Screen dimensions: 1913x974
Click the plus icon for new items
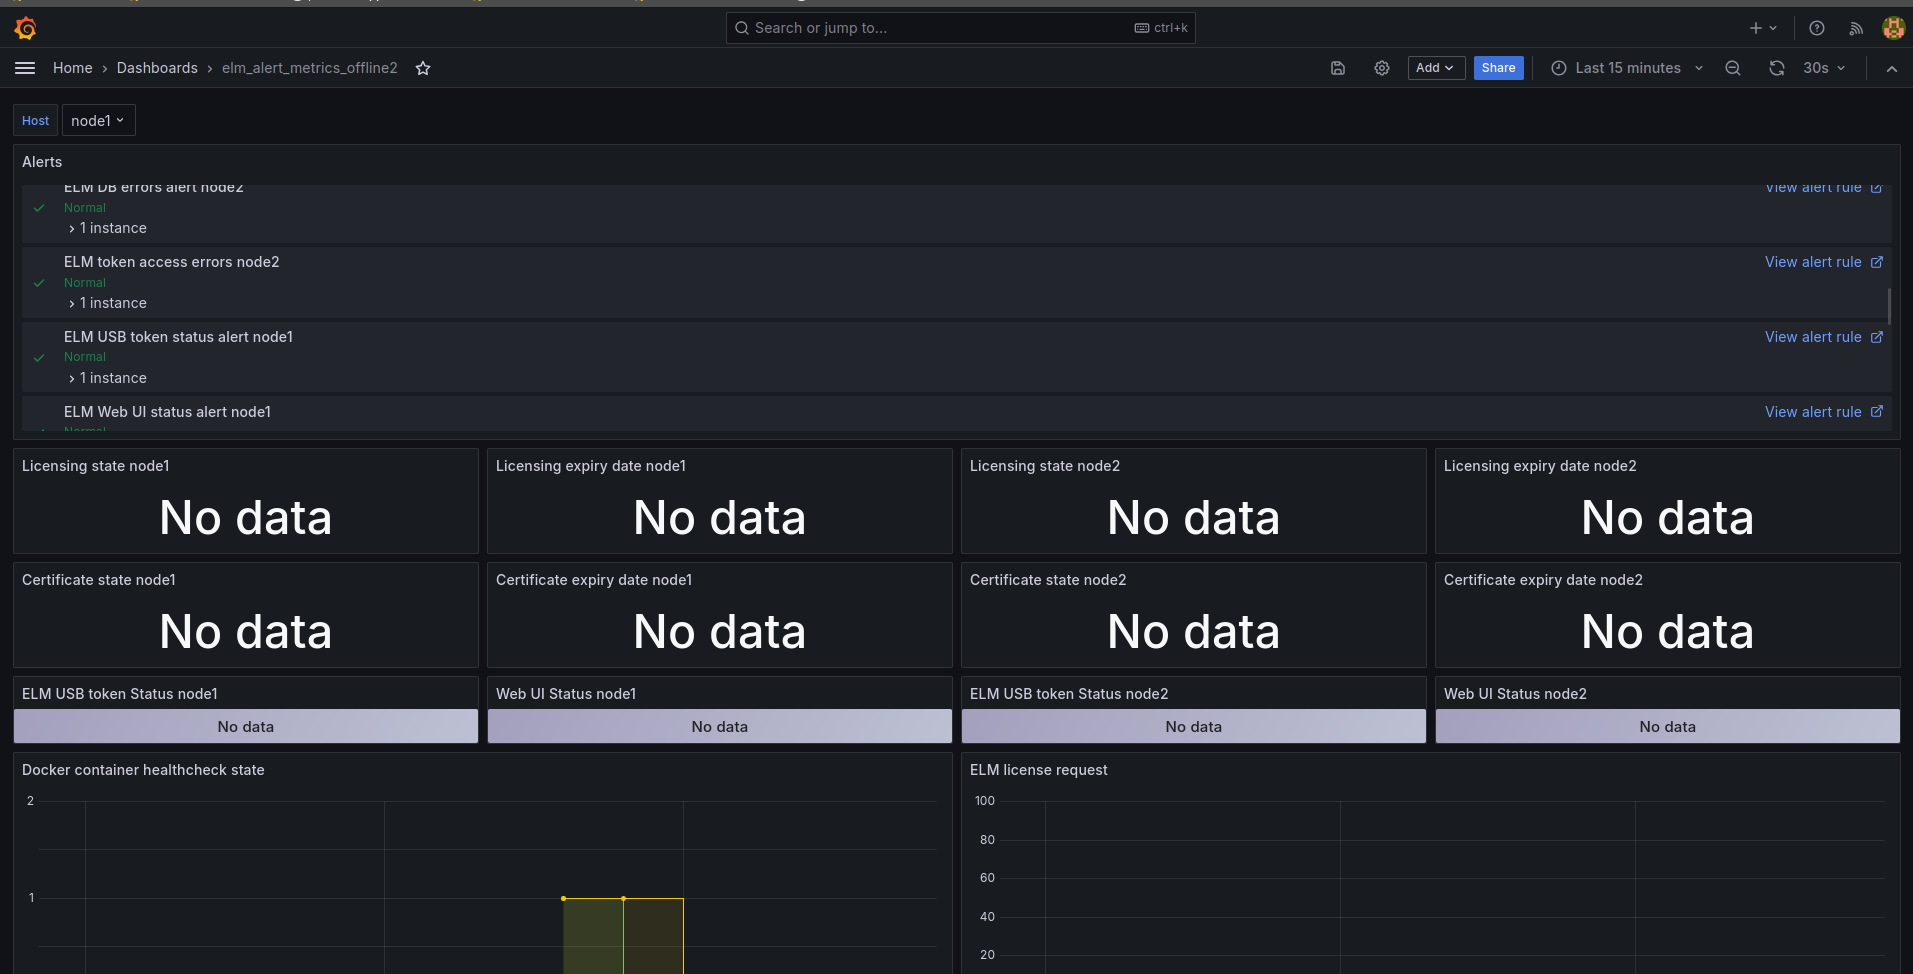coord(1756,28)
